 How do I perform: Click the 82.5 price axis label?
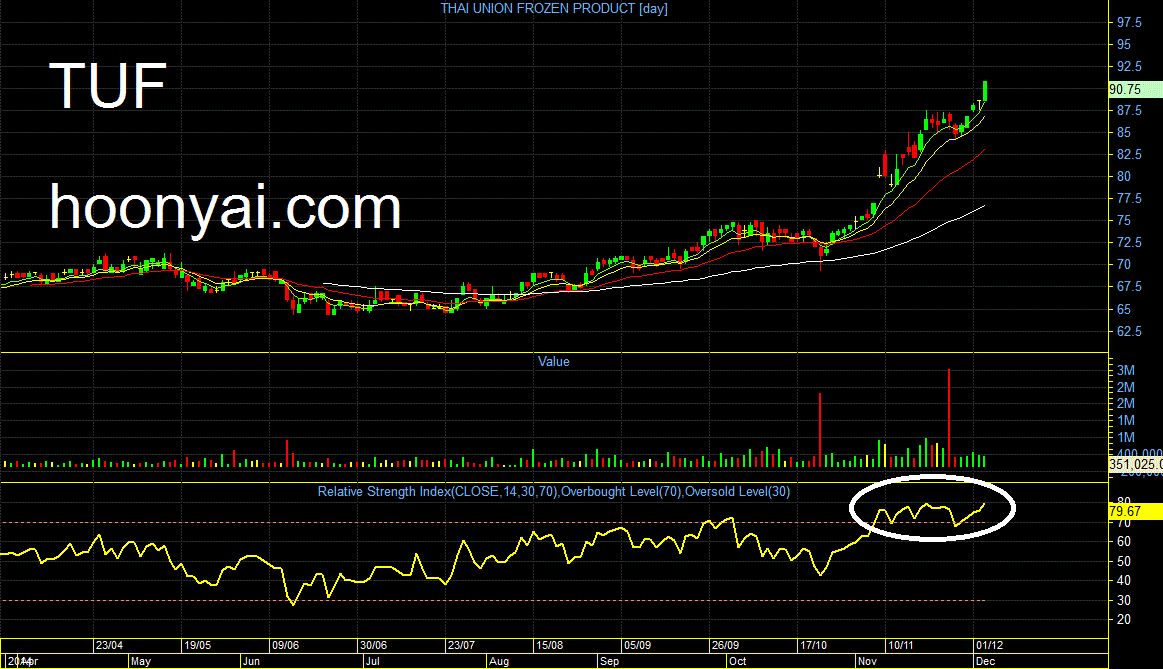coord(1129,154)
